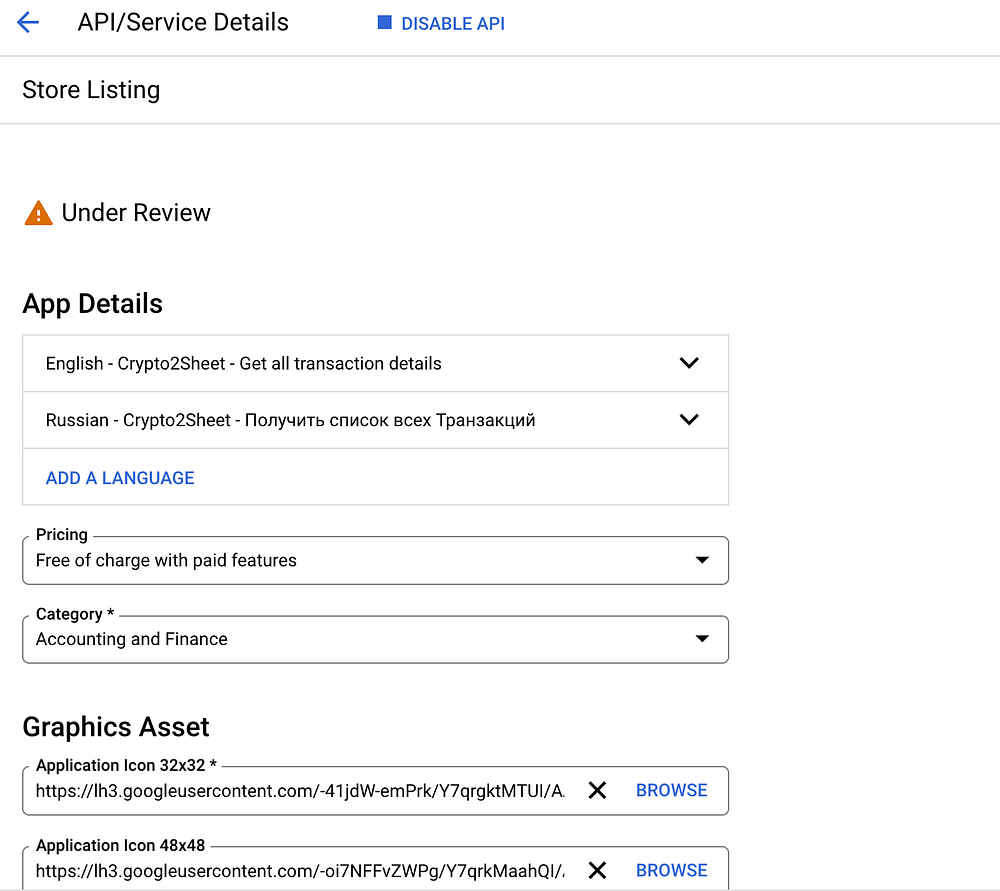The image size is (1000, 891).
Task: Click ADD A LANGUAGE
Action: 120,478
